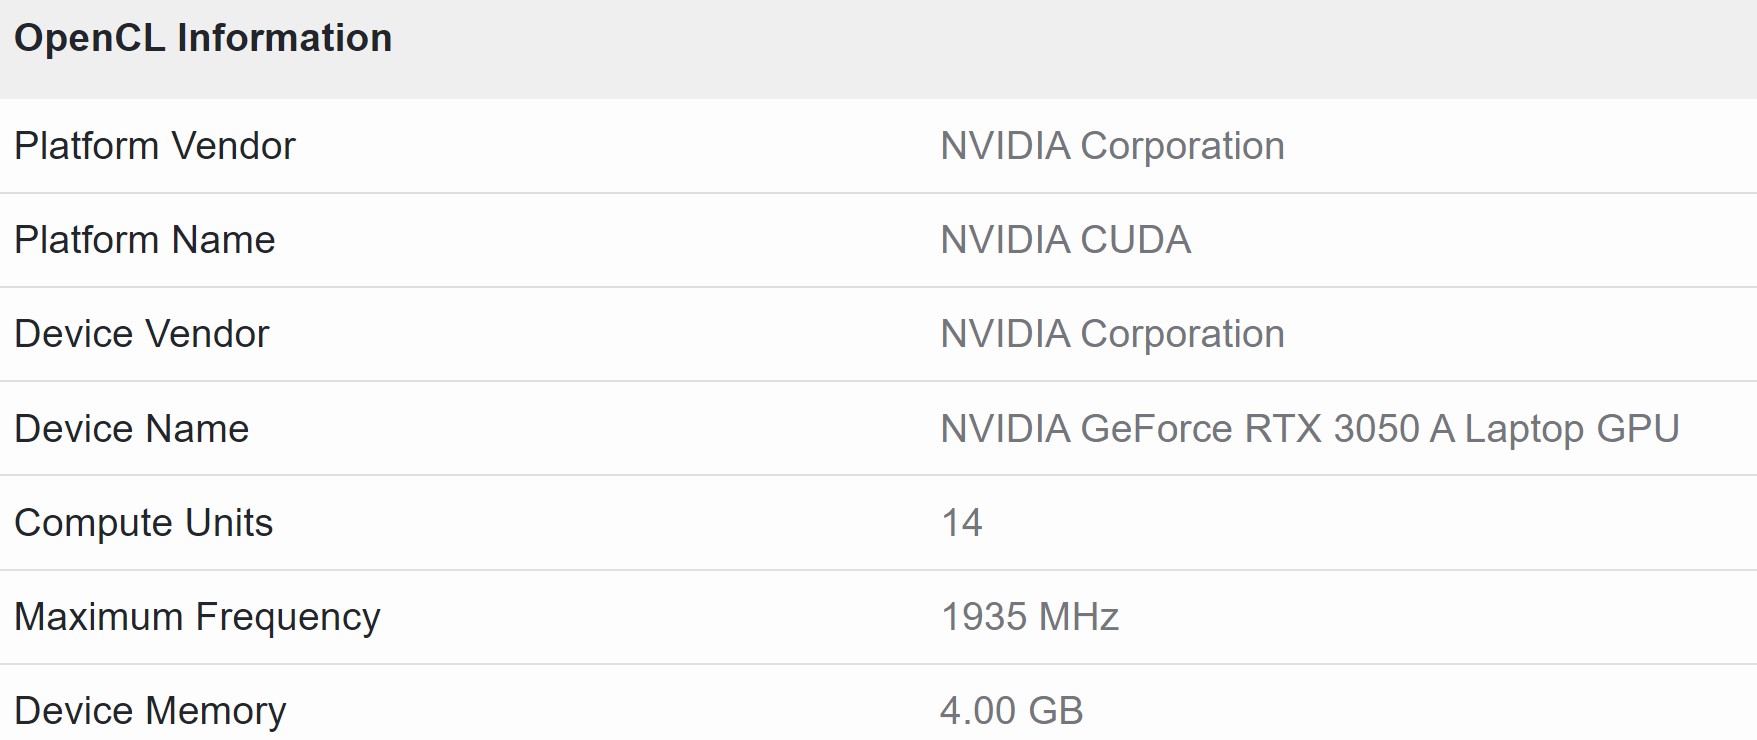Select the "Maximum Frequency" row label

(x=197, y=617)
